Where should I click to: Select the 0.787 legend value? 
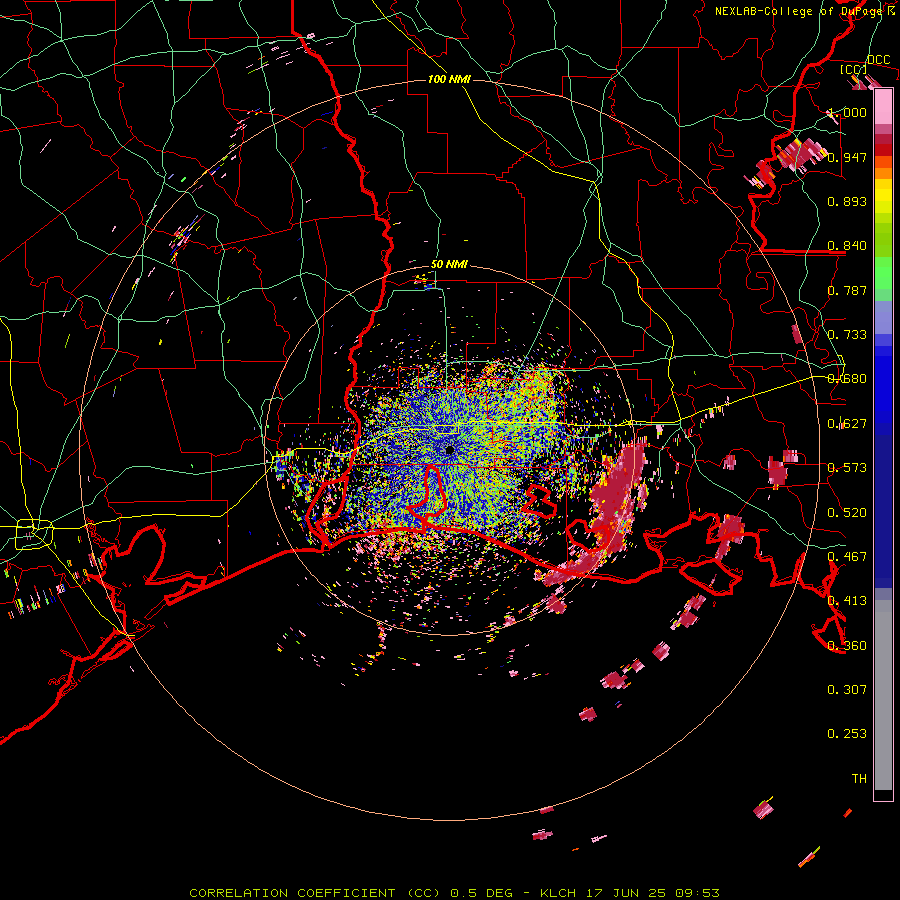click(847, 290)
